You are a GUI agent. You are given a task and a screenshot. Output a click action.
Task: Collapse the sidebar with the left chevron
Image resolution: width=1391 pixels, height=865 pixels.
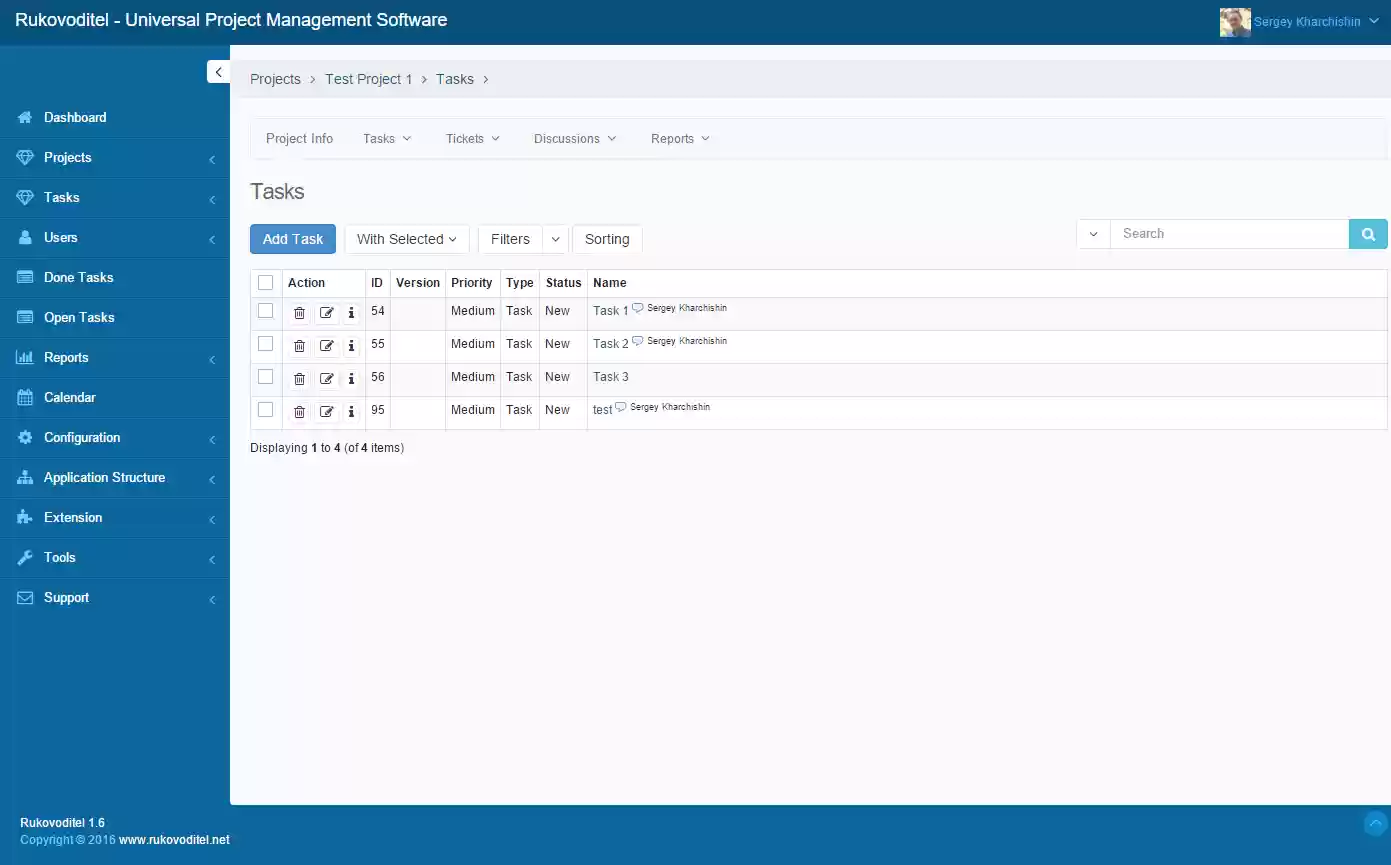[218, 71]
